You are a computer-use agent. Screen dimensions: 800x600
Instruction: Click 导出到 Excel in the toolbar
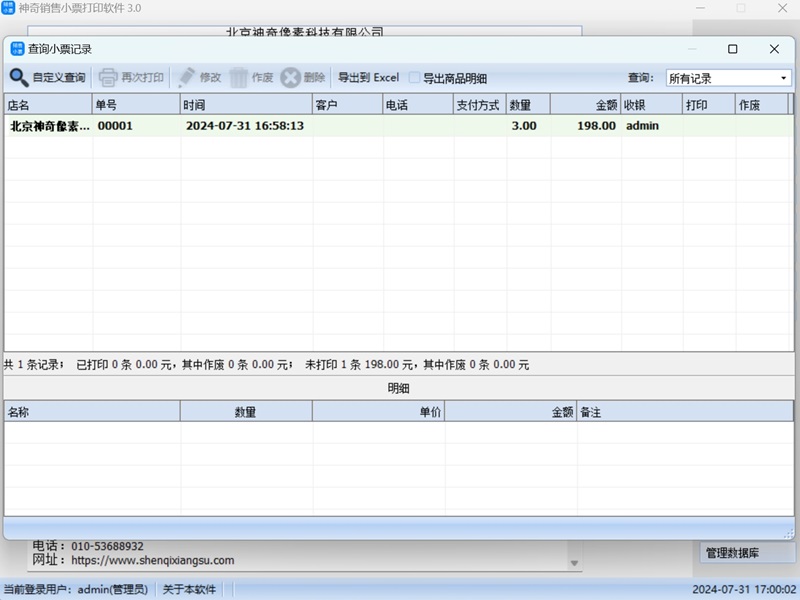point(368,78)
